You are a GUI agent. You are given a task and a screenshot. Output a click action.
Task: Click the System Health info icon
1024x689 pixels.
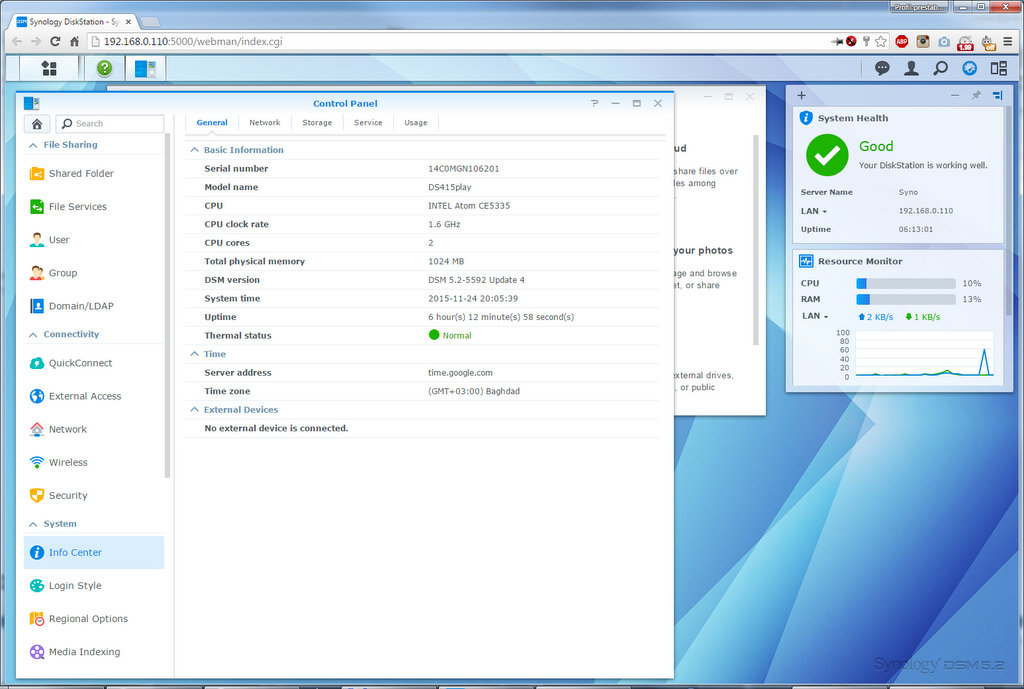click(x=806, y=118)
